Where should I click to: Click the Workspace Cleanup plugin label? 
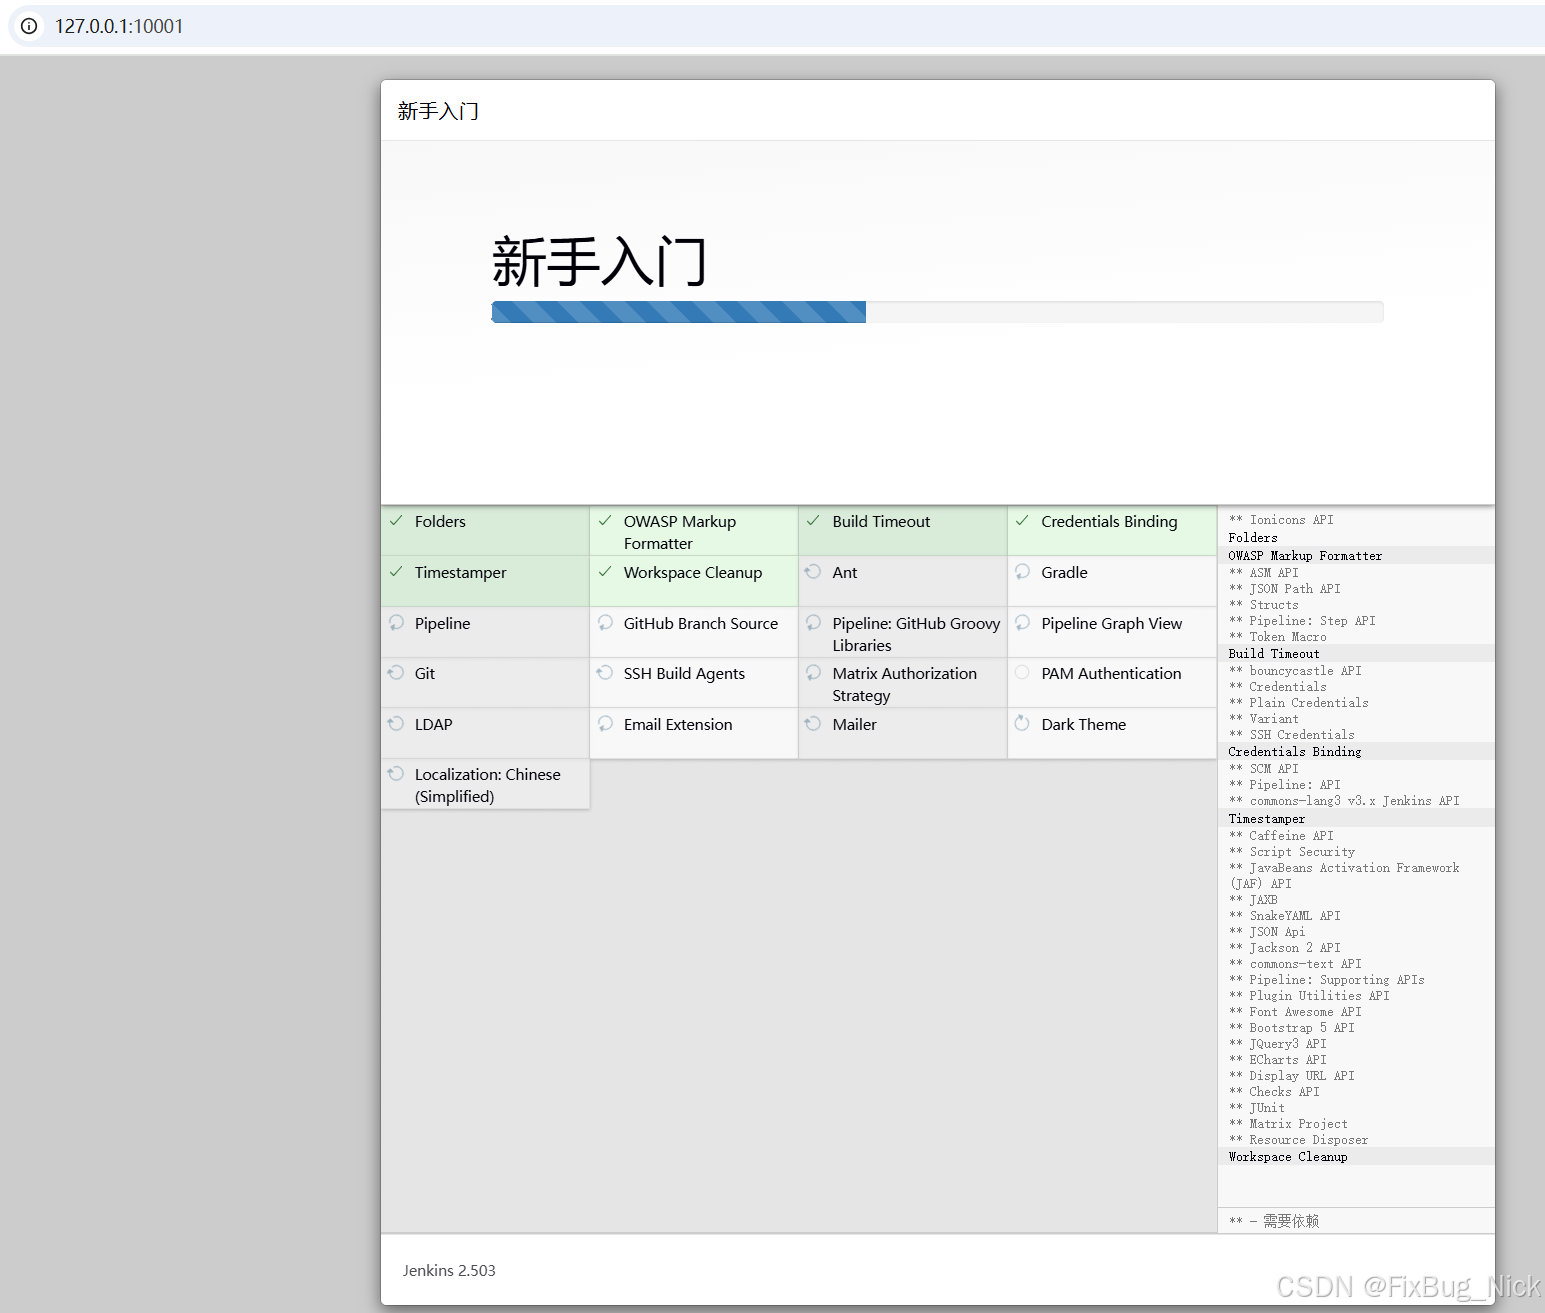(x=693, y=572)
